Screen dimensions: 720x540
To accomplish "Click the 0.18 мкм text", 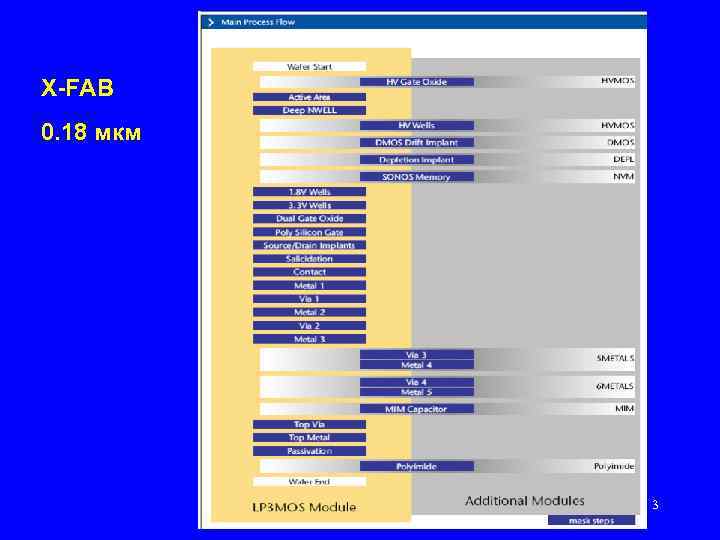I will [x=91, y=132].
